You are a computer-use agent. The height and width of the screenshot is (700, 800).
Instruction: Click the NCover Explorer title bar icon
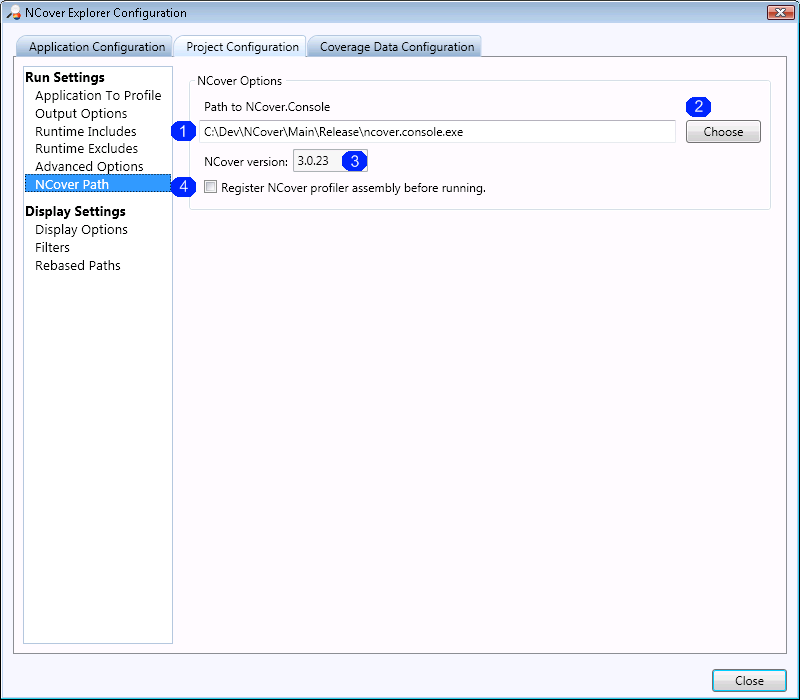(14, 13)
